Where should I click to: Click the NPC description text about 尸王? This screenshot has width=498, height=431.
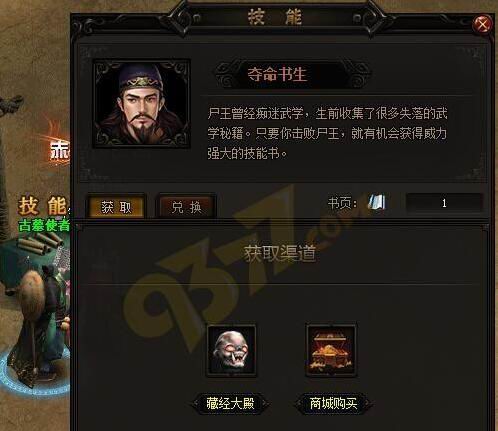tap(327, 134)
